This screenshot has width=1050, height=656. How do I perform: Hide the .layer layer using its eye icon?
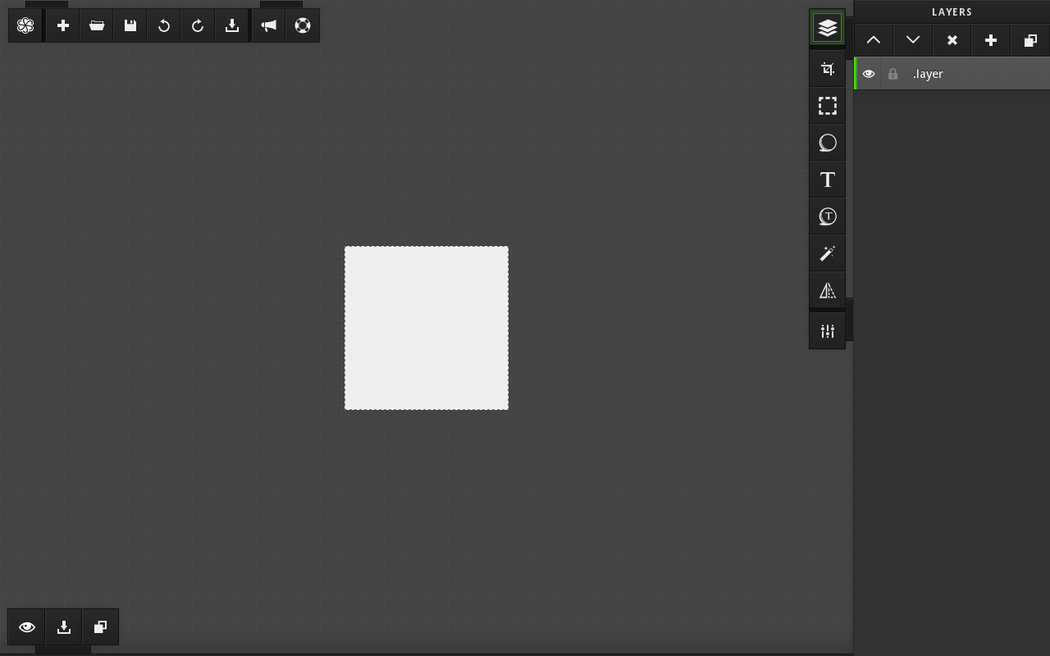869,74
